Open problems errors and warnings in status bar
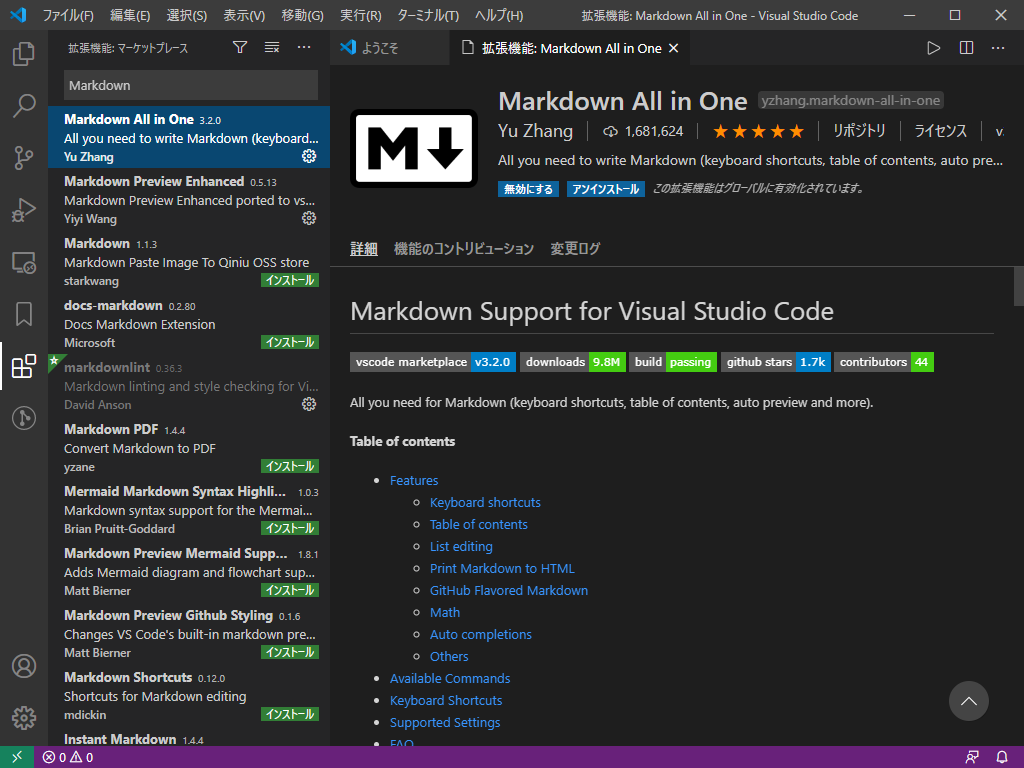Screen dimensions: 1024x768 68,758
